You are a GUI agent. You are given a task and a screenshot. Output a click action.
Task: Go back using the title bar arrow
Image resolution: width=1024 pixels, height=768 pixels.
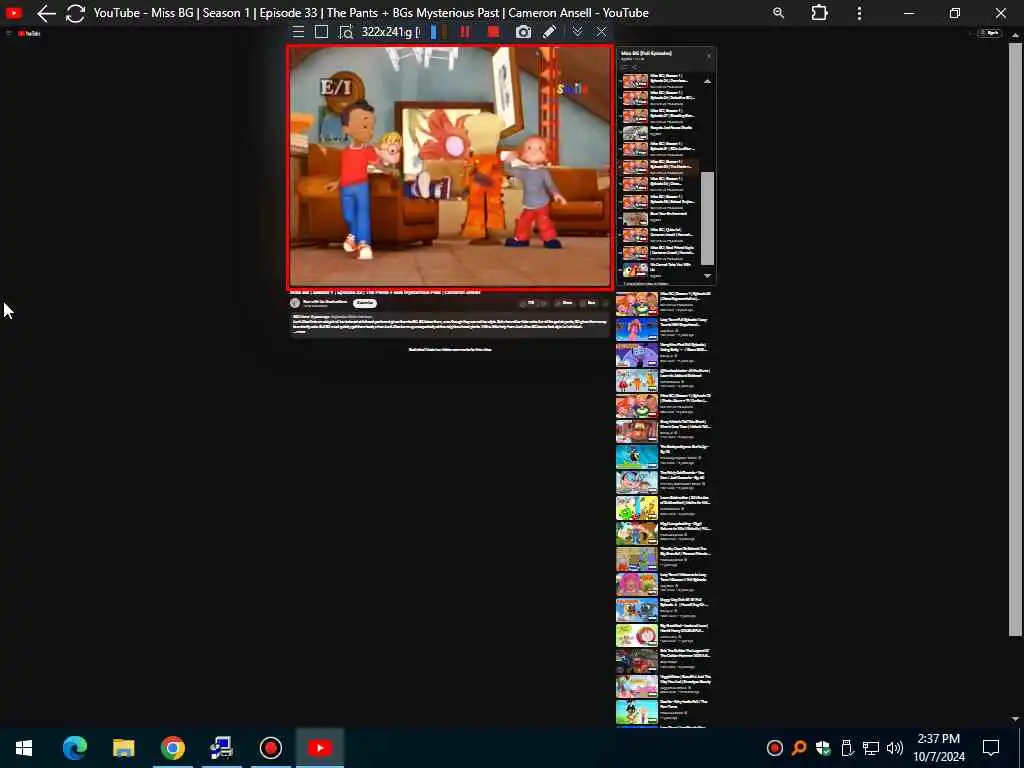point(46,13)
